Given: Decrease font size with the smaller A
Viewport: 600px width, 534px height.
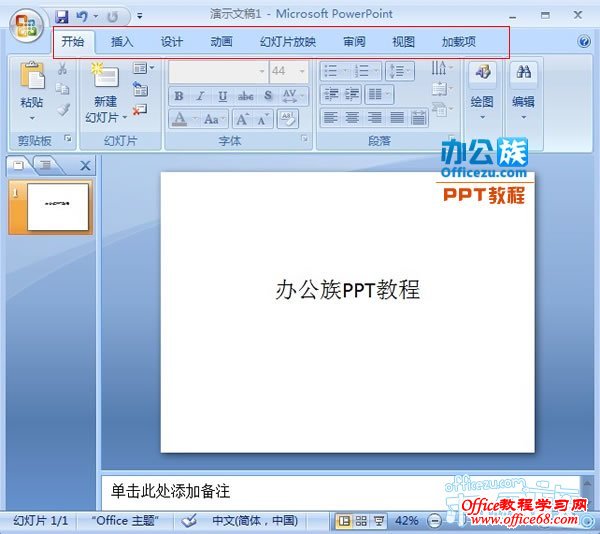Looking at the screenshot, I should point(263,119).
